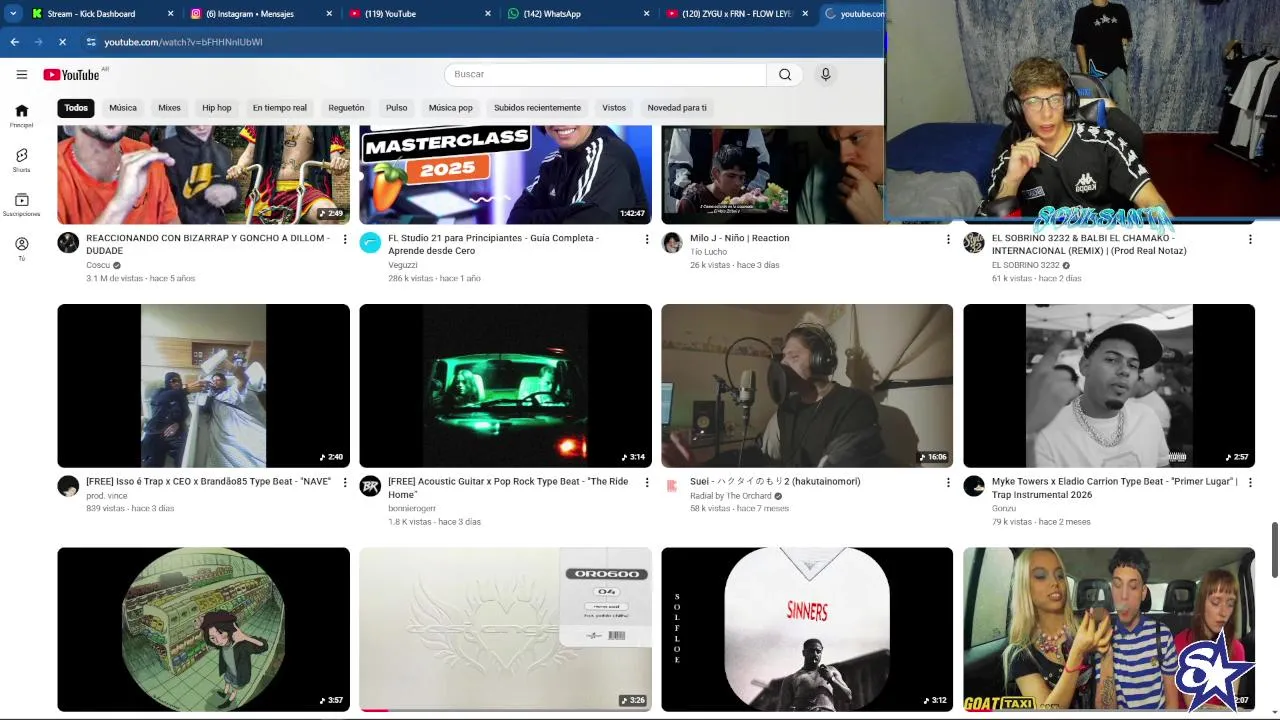Open EL SOBRINO 3232 channel name link

pyautogui.click(x=1025, y=265)
